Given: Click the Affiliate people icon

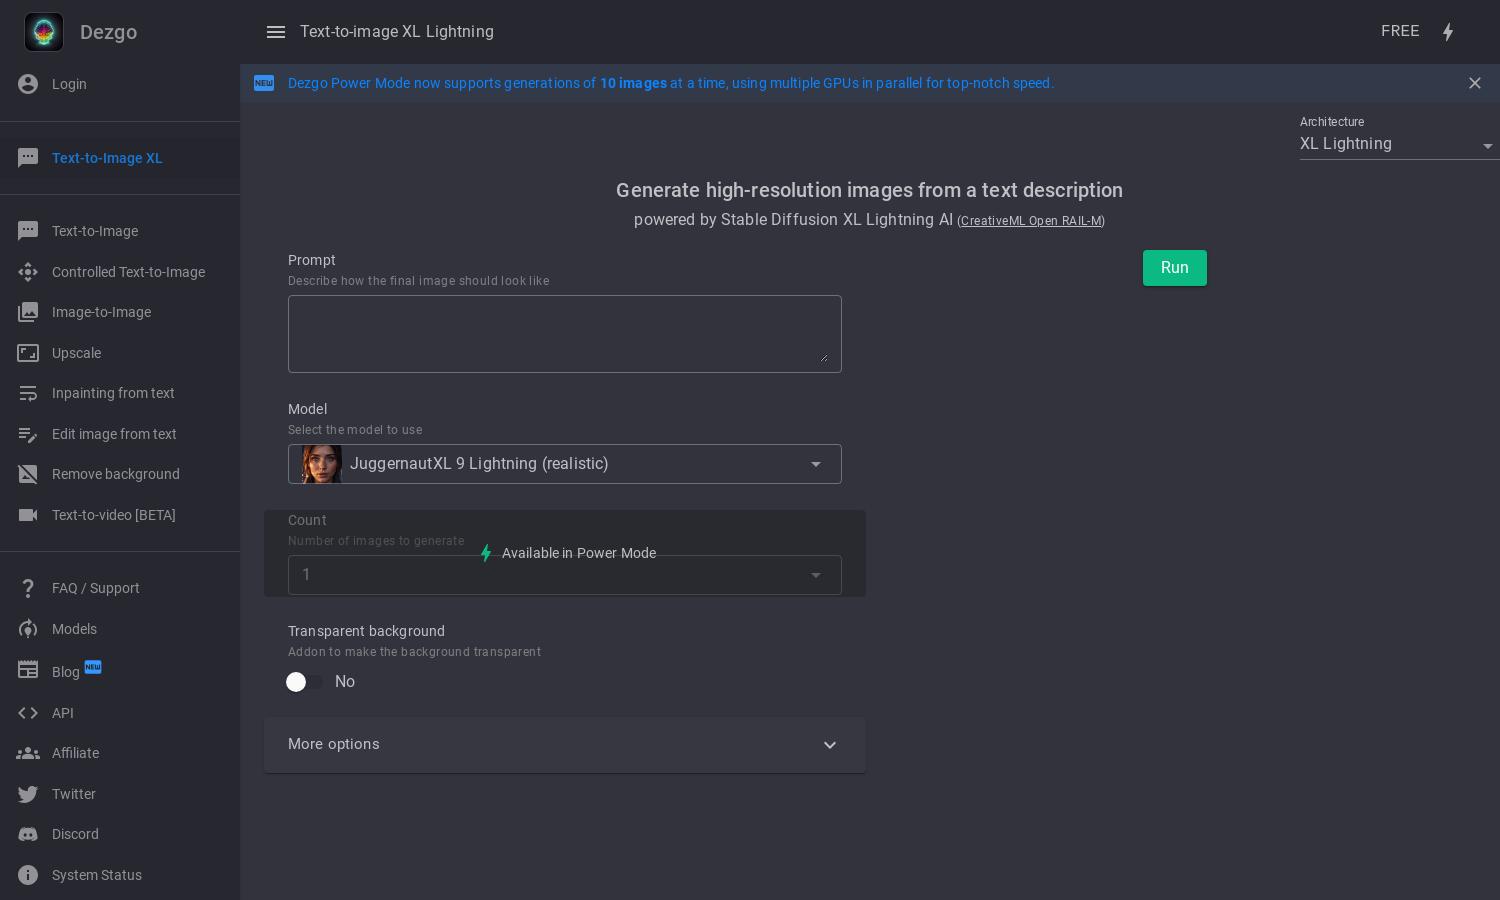Looking at the screenshot, I should pos(28,753).
